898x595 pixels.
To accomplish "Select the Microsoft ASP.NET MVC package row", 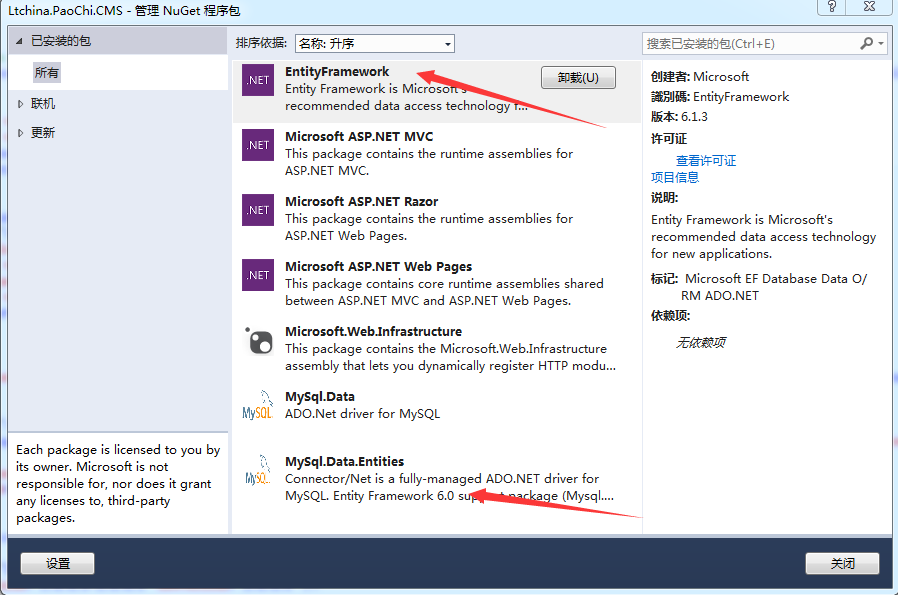I will 436,153.
